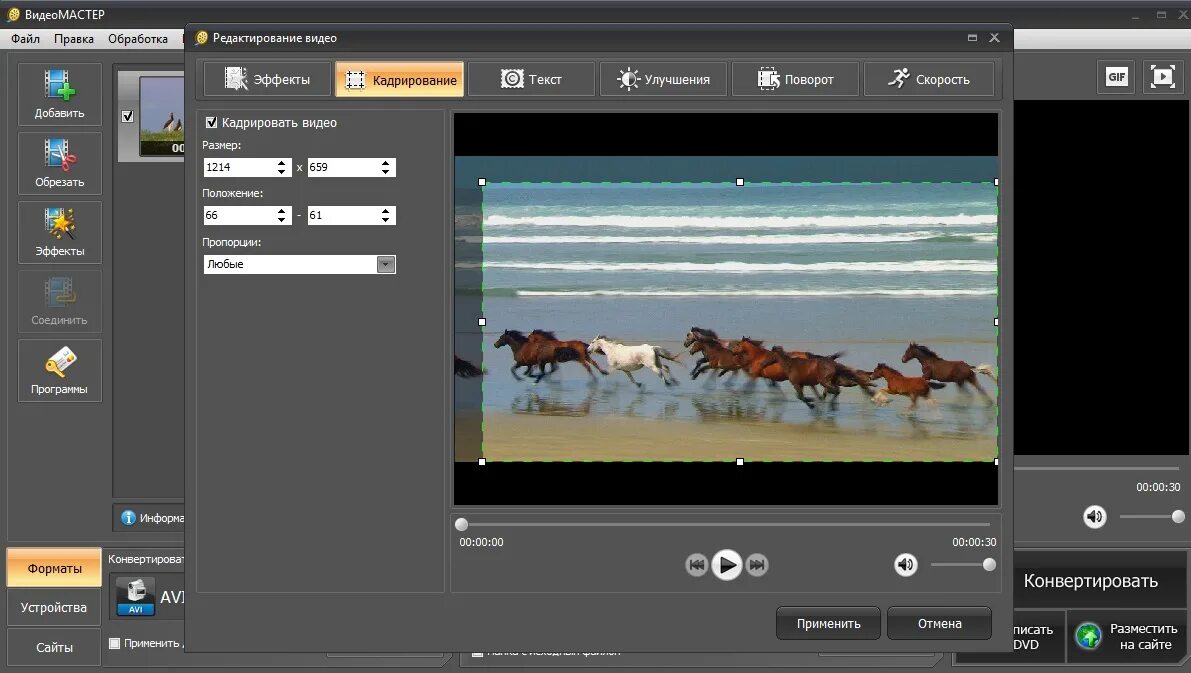Click Разместить на сайте button

(x=1127, y=637)
